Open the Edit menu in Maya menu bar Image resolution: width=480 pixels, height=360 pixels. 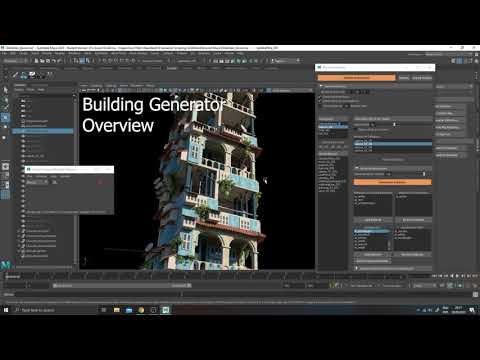point(13,53)
